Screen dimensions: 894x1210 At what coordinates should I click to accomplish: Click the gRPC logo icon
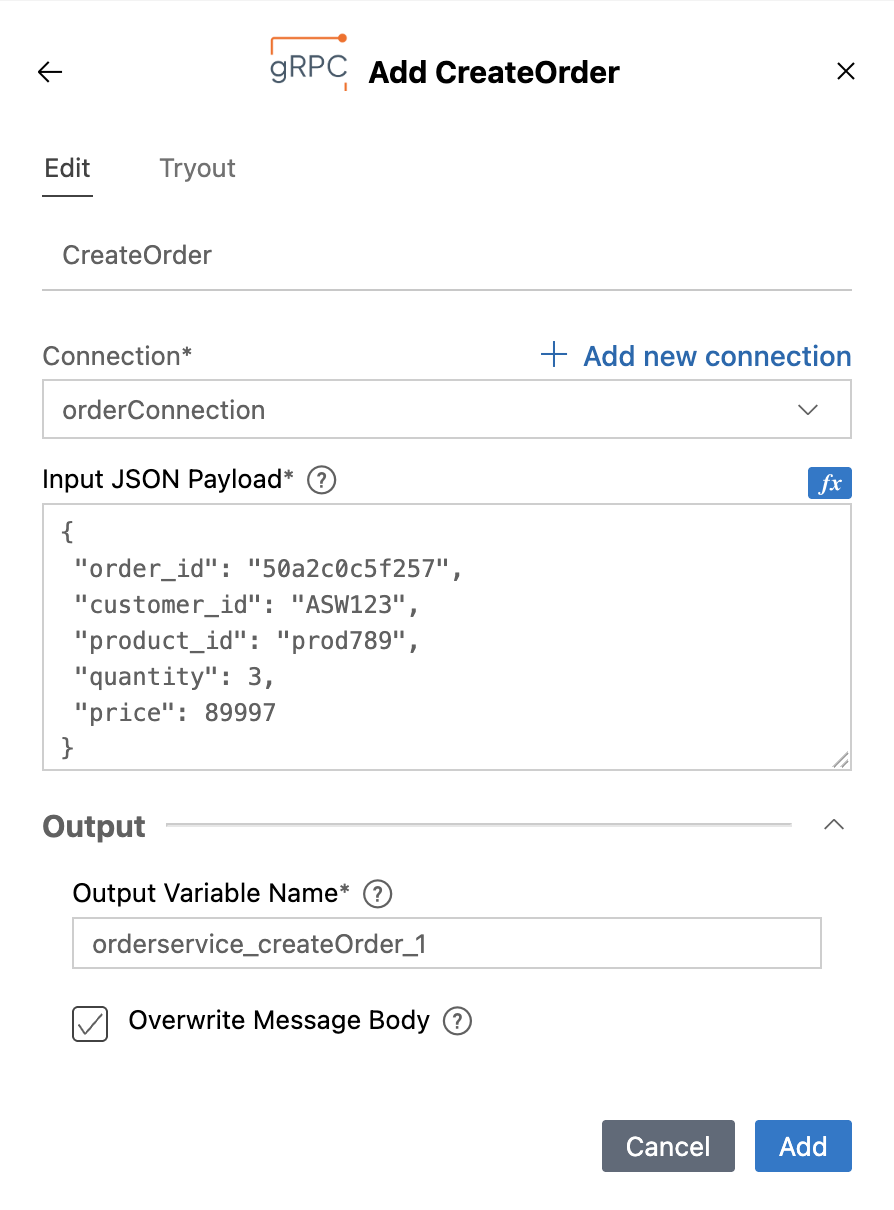tap(310, 63)
